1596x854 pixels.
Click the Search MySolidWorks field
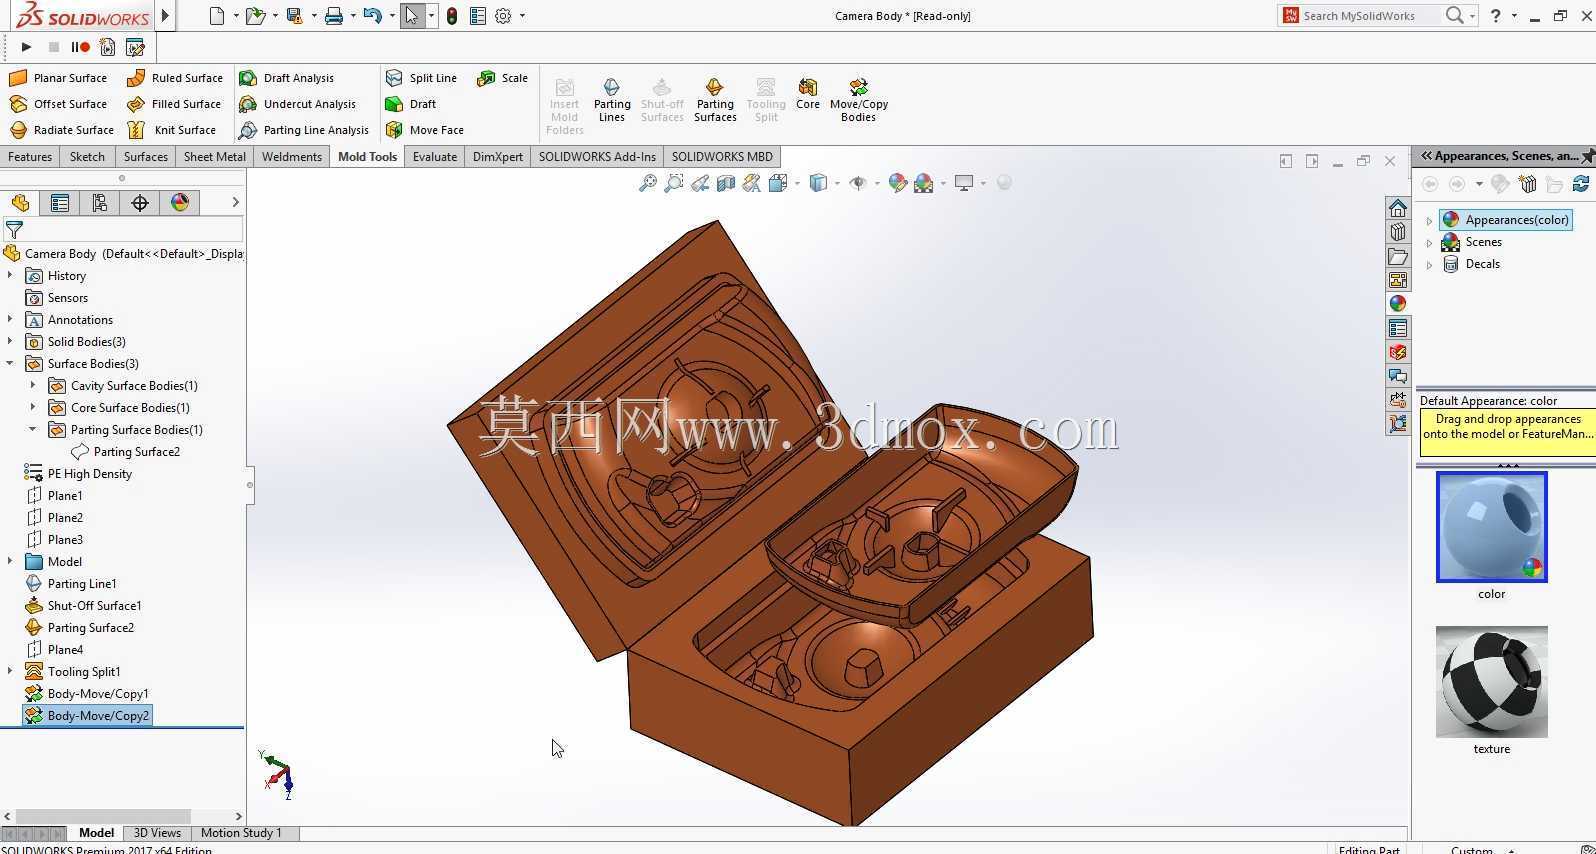pos(1370,16)
